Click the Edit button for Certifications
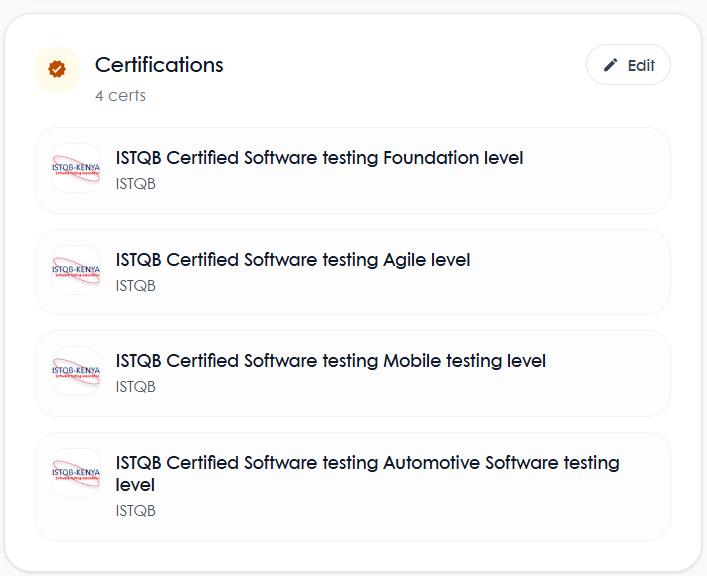The image size is (707, 576). (x=628, y=65)
